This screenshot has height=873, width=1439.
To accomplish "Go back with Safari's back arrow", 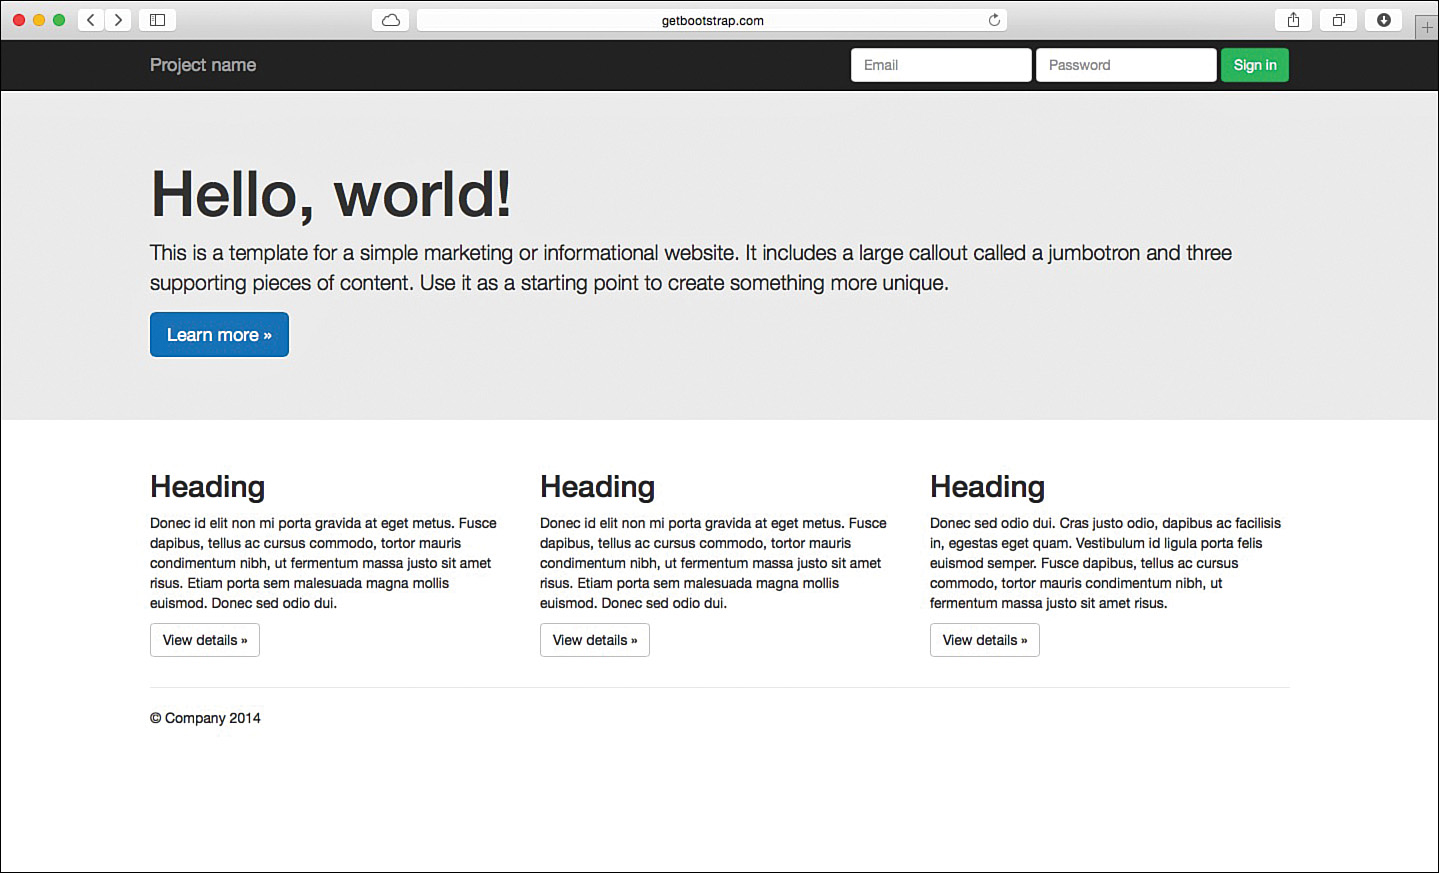I will point(91,20).
